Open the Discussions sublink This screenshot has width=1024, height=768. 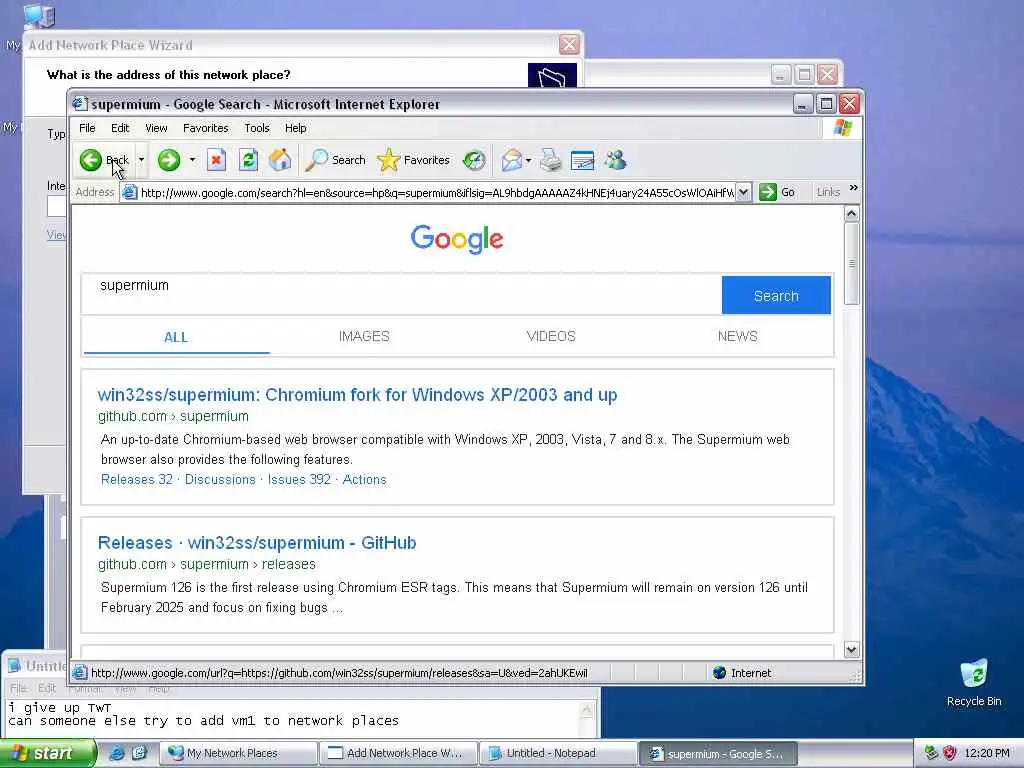pos(220,479)
